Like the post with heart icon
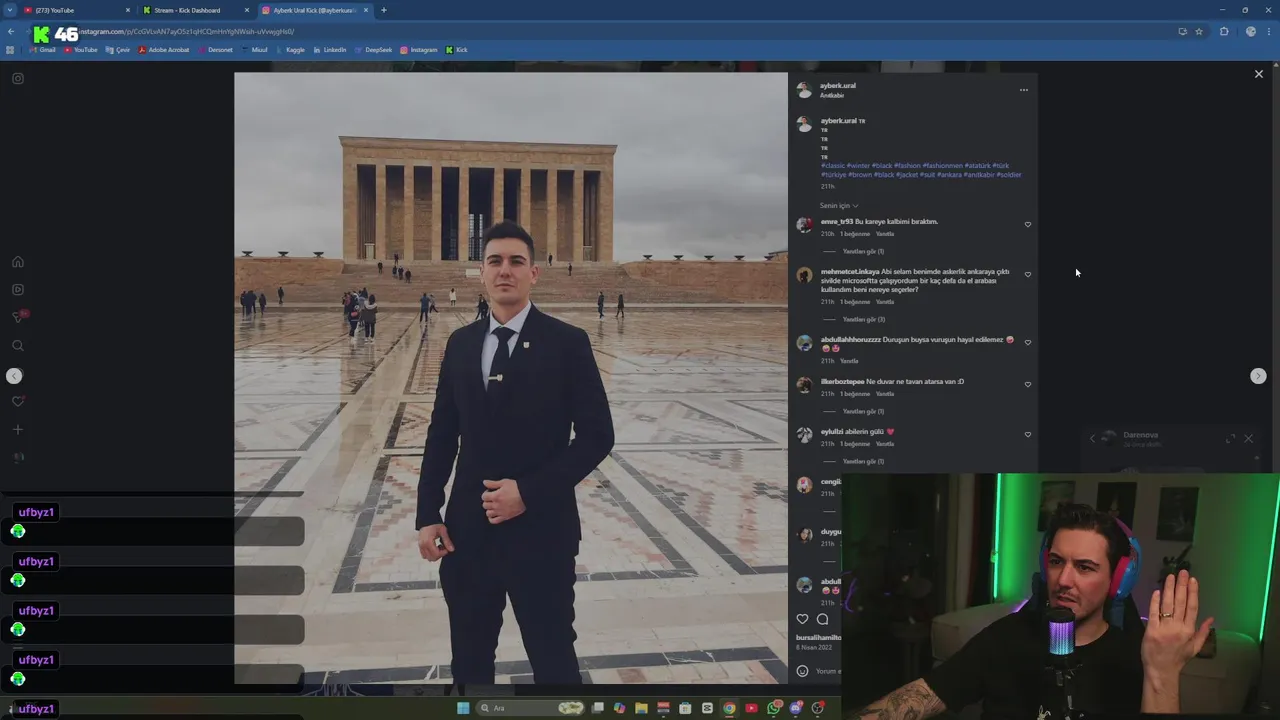The width and height of the screenshot is (1280, 720). tap(802, 619)
